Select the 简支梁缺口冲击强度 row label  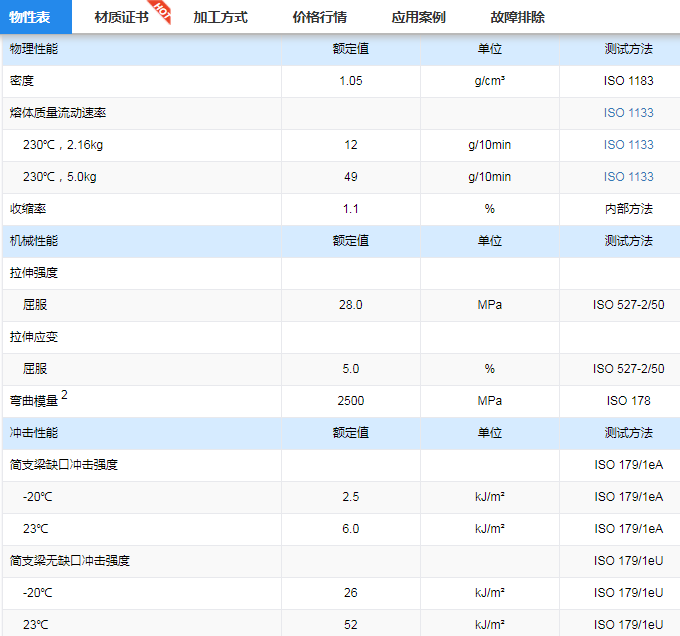click(70, 465)
